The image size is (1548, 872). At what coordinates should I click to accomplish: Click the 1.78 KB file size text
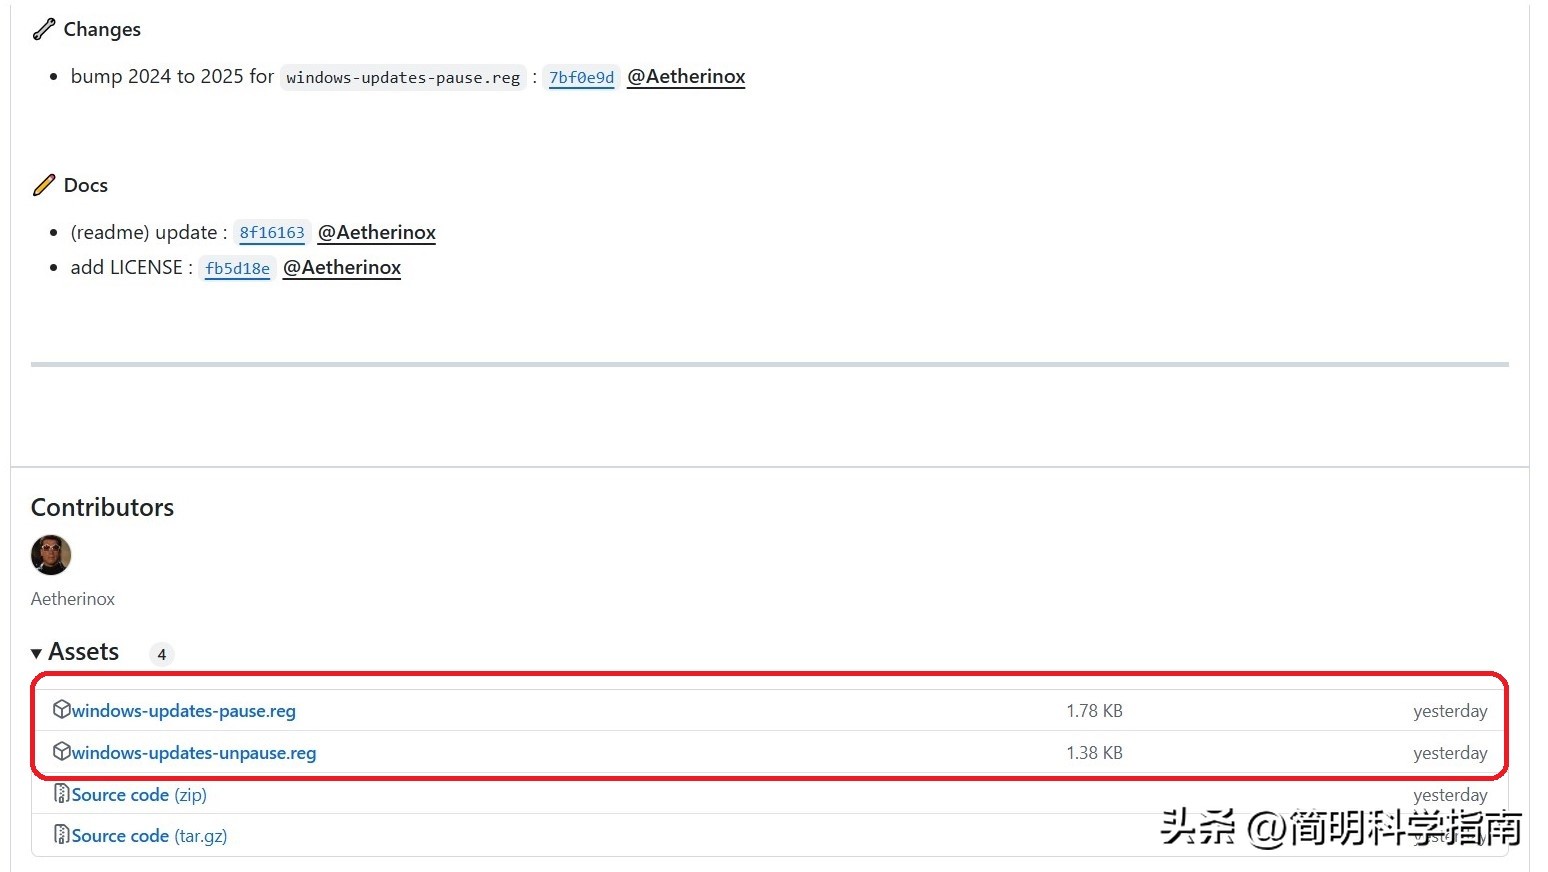pos(1094,710)
